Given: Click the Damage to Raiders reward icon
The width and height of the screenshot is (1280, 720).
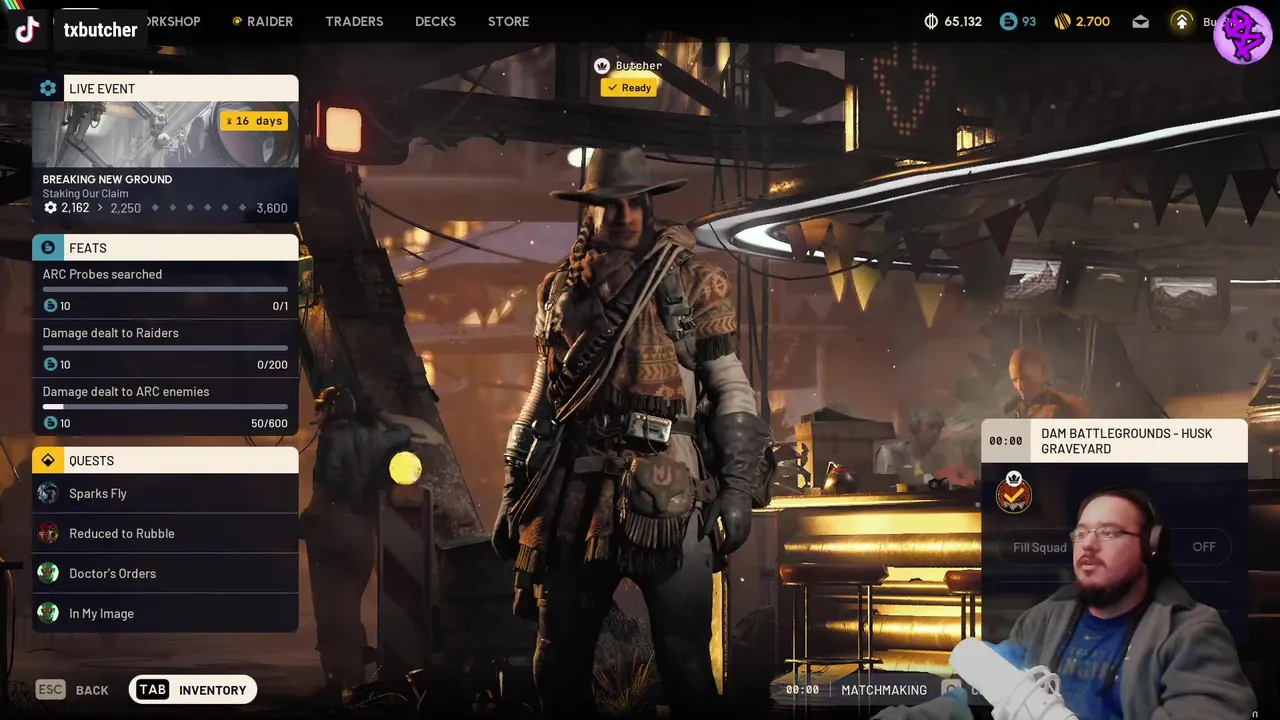Looking at the screenshot, I should (x=50, y=365).
